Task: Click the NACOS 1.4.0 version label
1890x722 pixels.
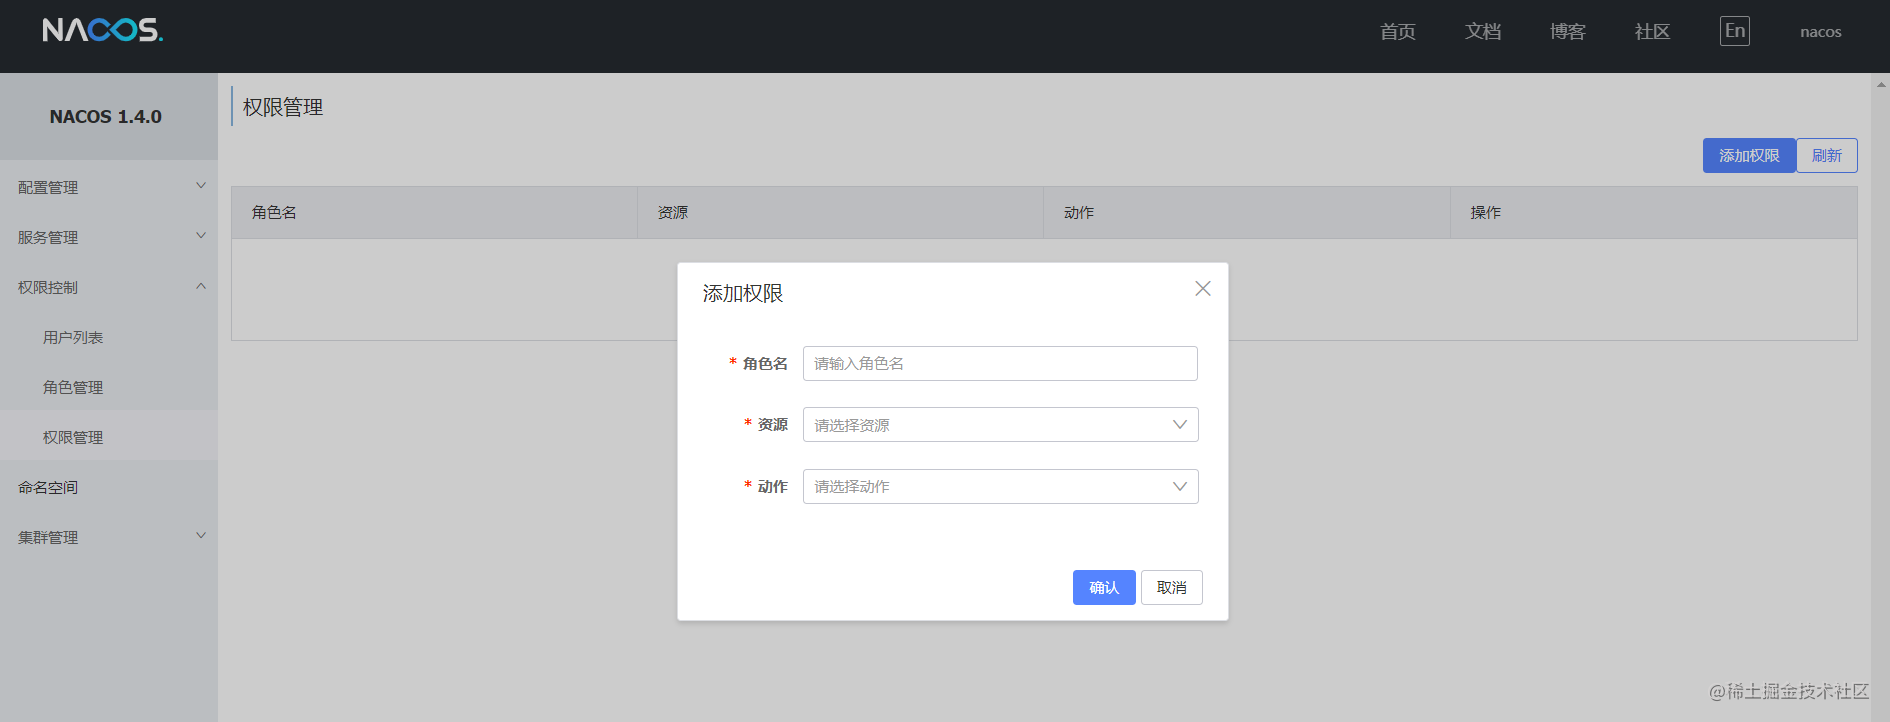Action: click(106, 116)
